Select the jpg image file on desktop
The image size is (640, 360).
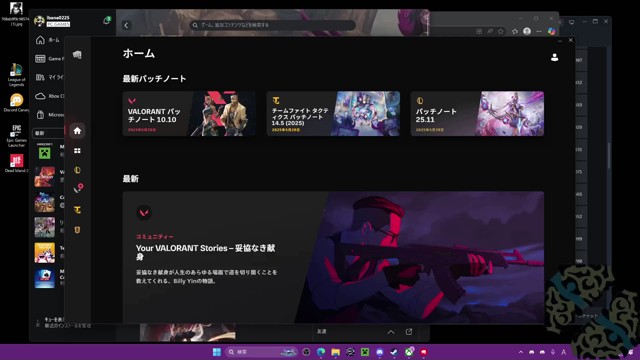pyautogui.click(x=16, y=13)
